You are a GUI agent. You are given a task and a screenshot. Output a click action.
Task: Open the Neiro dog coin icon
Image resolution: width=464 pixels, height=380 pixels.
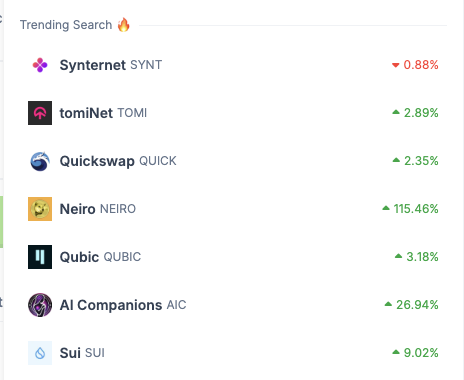coord(40,209)
